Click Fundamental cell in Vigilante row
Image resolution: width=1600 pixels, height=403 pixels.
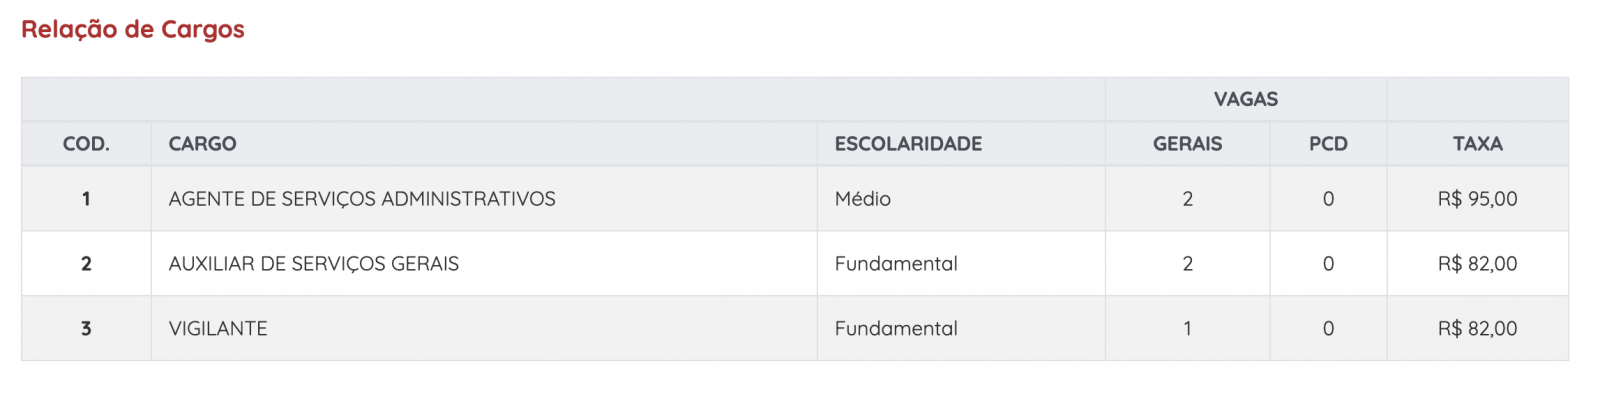[961, 329]
